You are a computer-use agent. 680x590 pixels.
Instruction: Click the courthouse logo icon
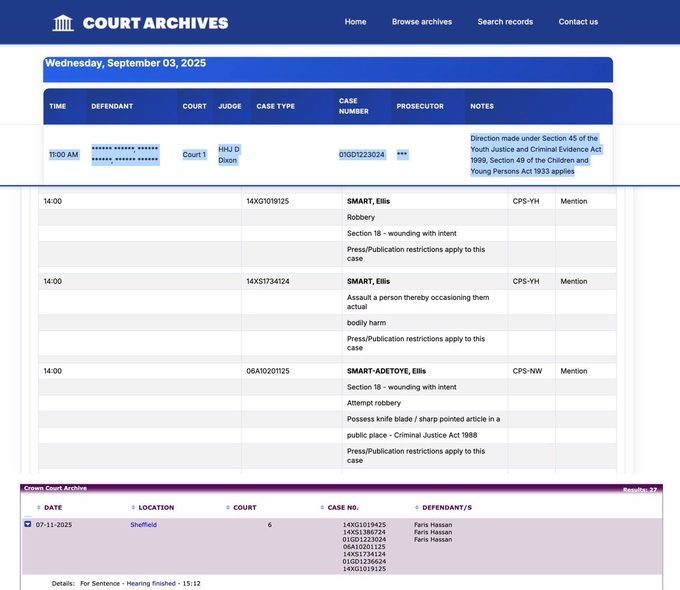pyautogui.click(x=63, y=23)
